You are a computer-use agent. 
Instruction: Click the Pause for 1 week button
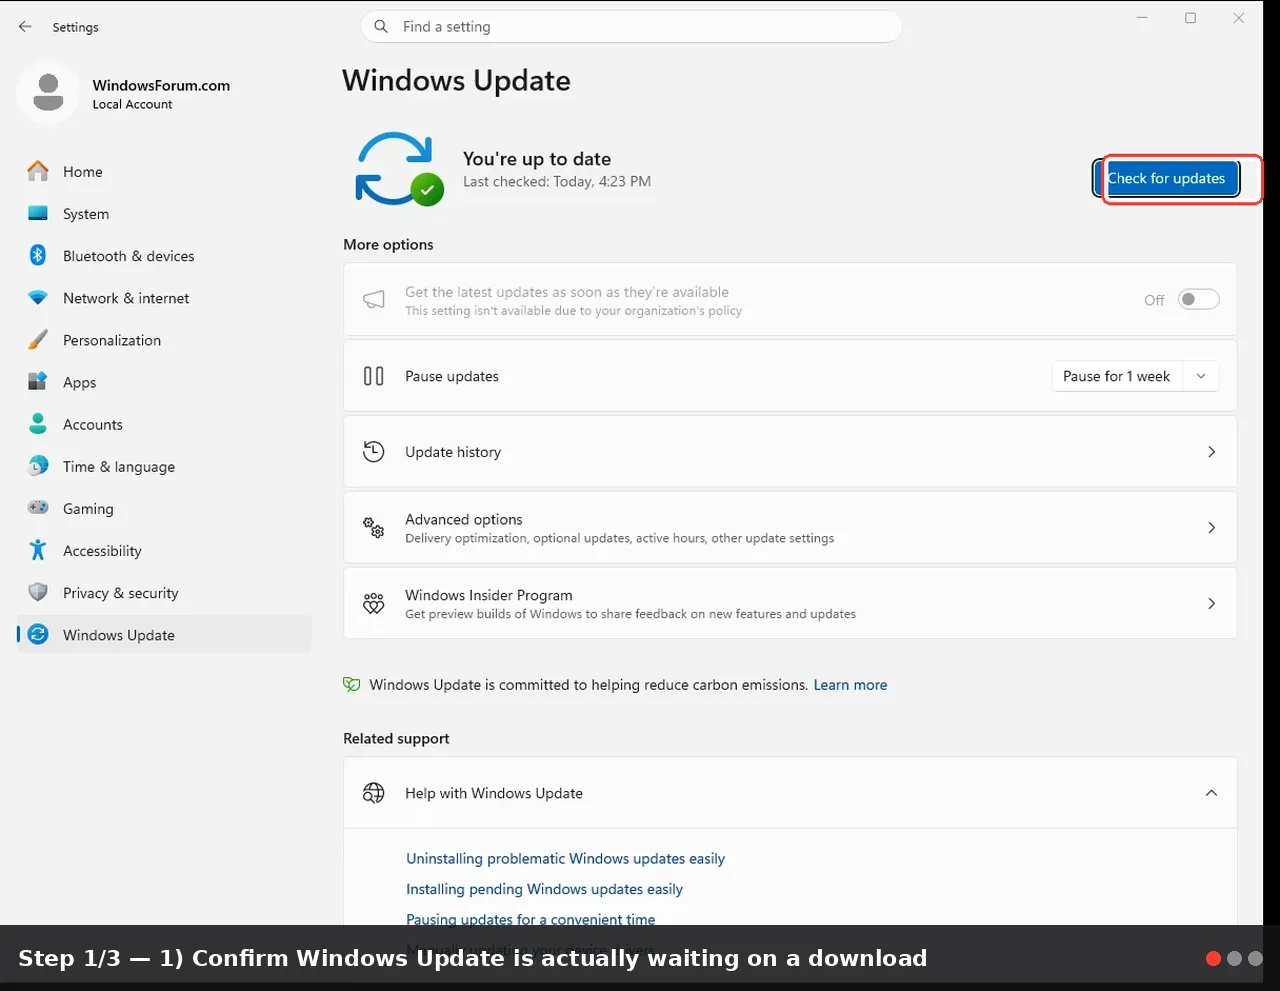tap(1117, 376)
